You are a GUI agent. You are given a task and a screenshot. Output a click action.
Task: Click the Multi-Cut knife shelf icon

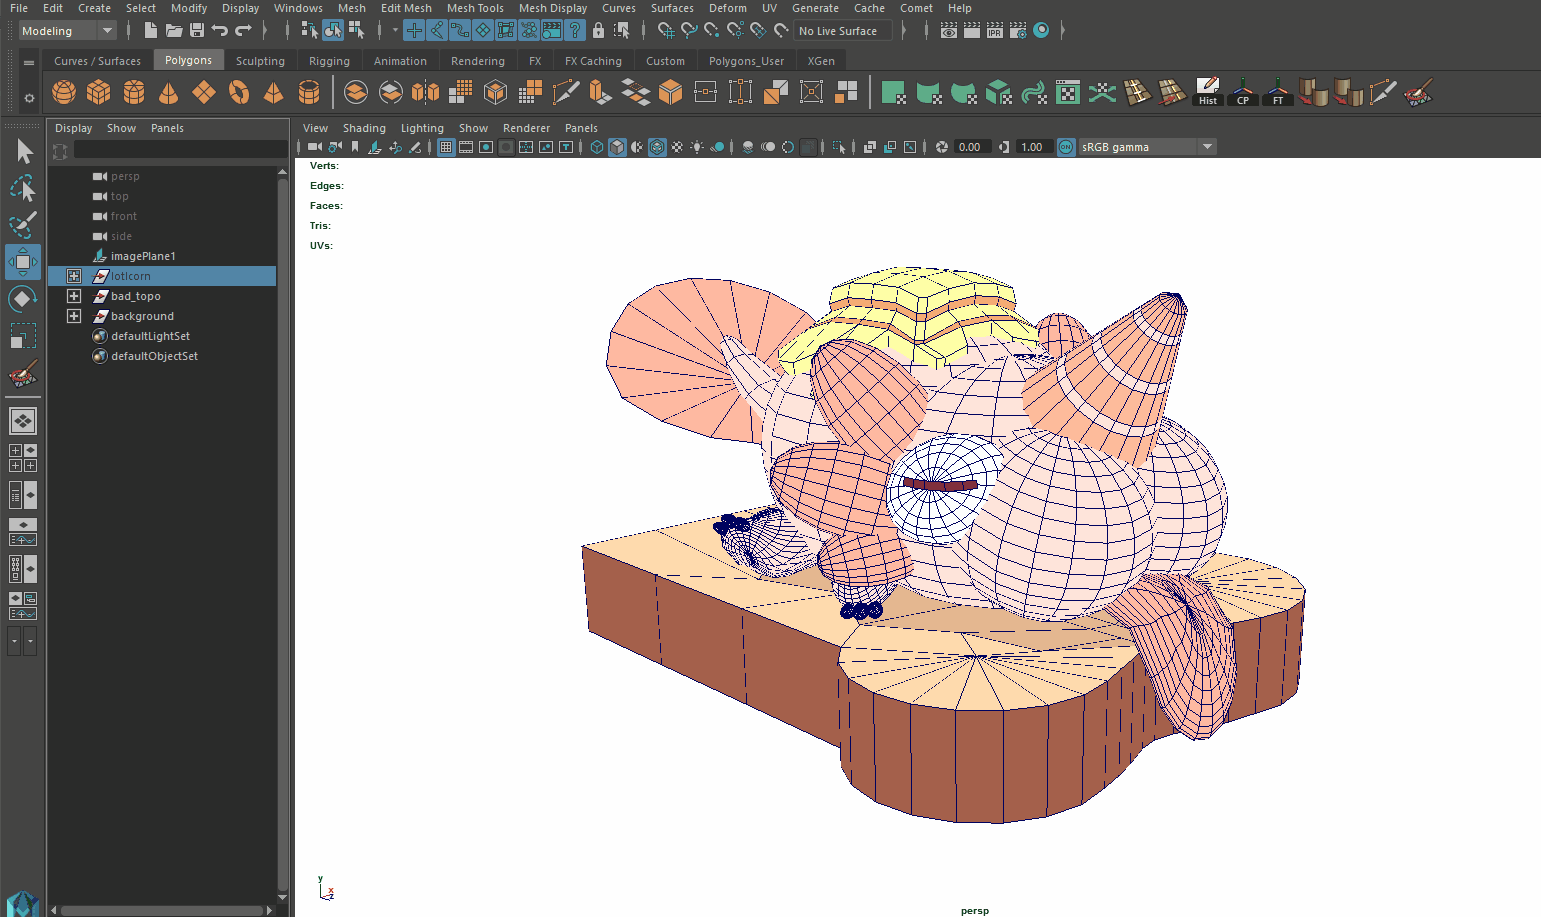click(566, 93)
